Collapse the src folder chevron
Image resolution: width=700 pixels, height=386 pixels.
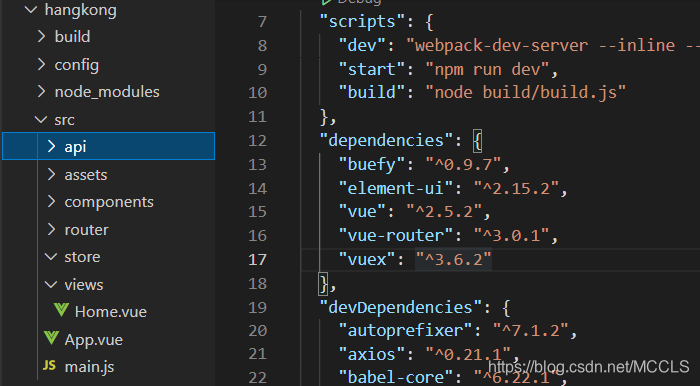pos(41,120)
